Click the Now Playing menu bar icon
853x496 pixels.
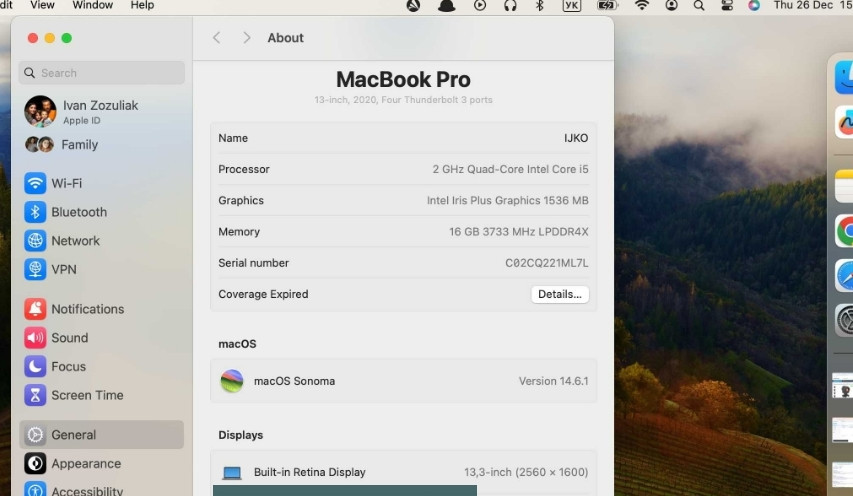pos(480,5)
